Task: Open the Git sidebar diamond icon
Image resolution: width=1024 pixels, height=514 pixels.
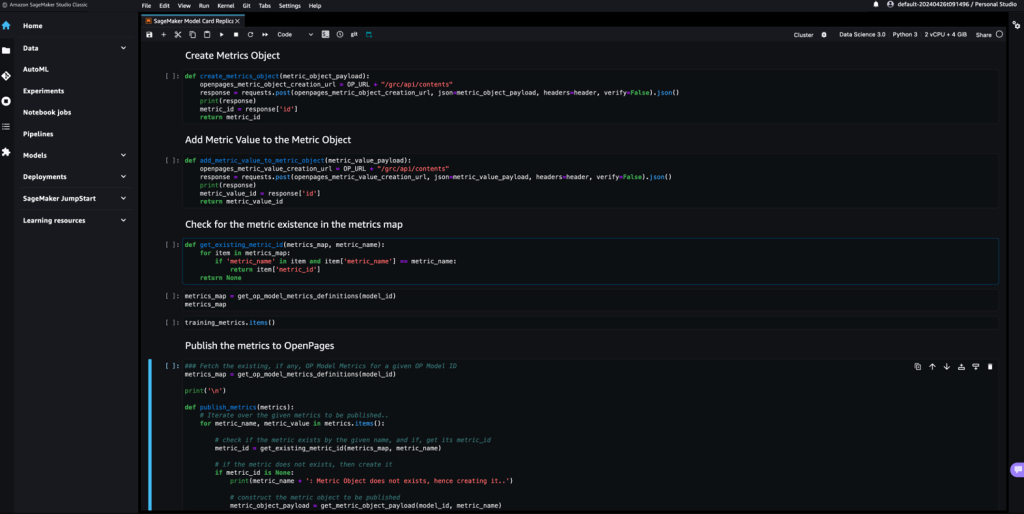Action: pyautogui.click(x=6, y=76)
